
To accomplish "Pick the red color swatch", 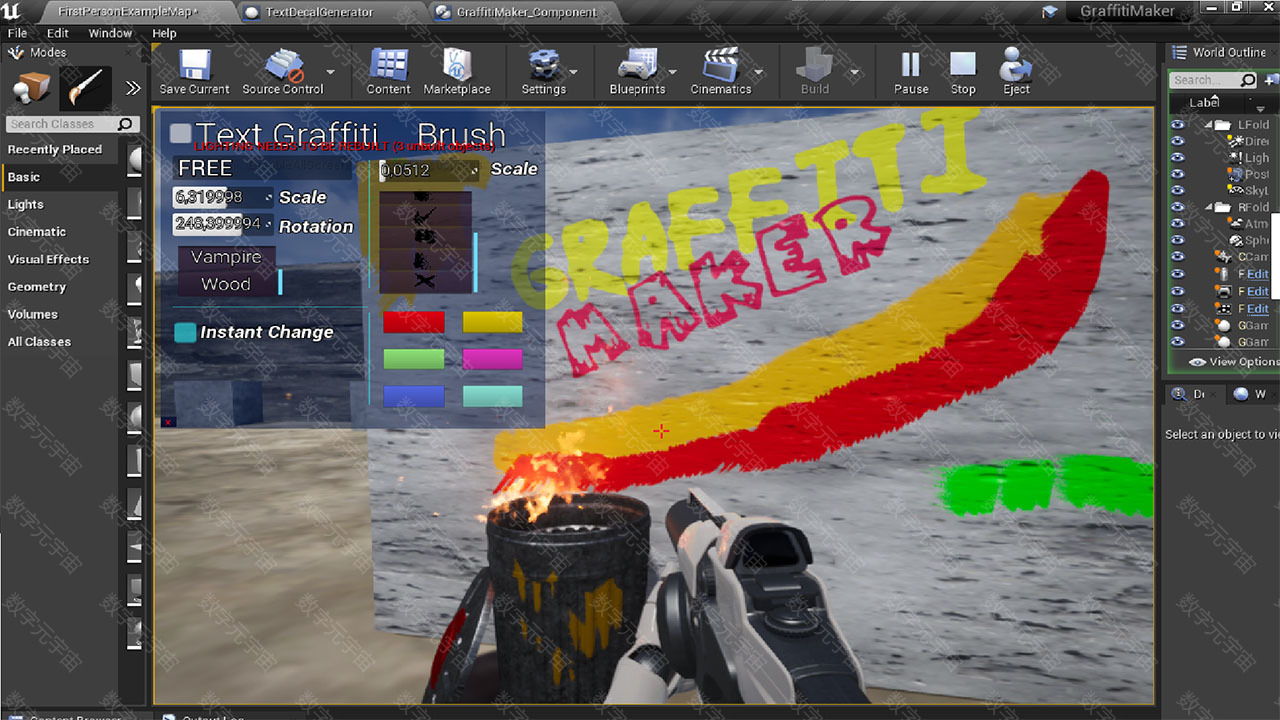I will [x=414, y=322].
